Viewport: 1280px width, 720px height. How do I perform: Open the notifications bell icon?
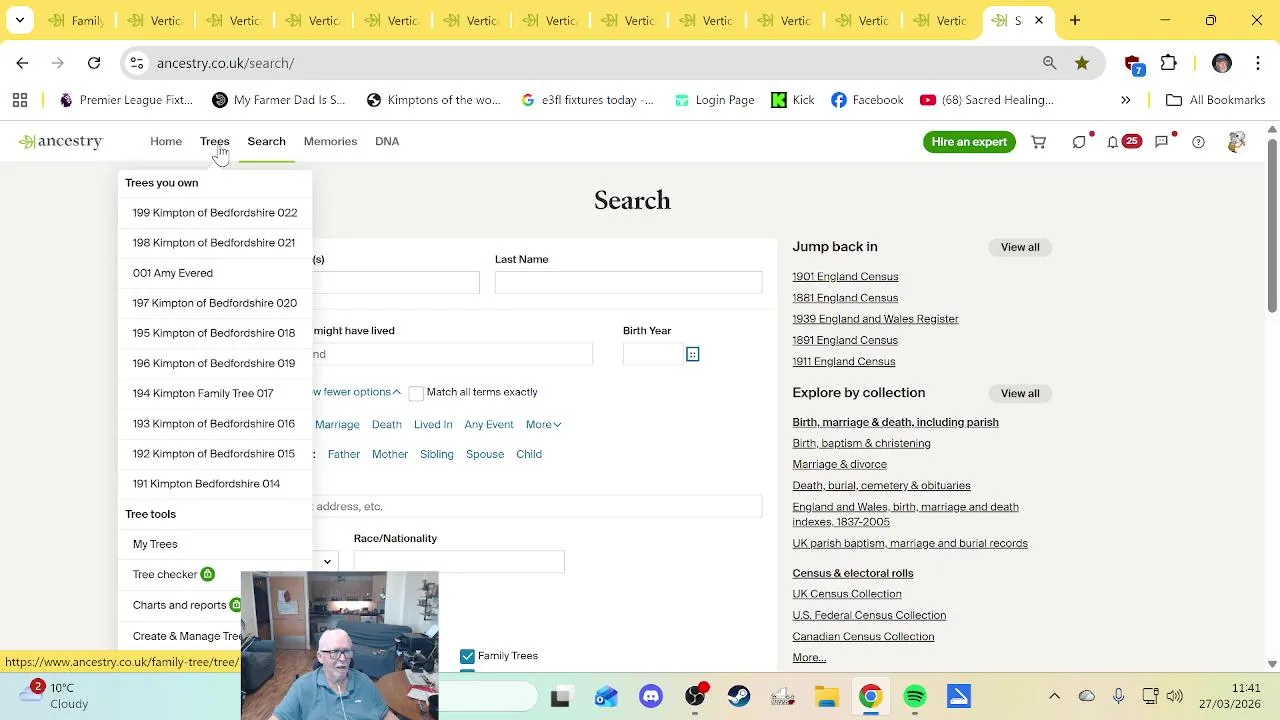pyautogui.click(x=1112, y=142)
